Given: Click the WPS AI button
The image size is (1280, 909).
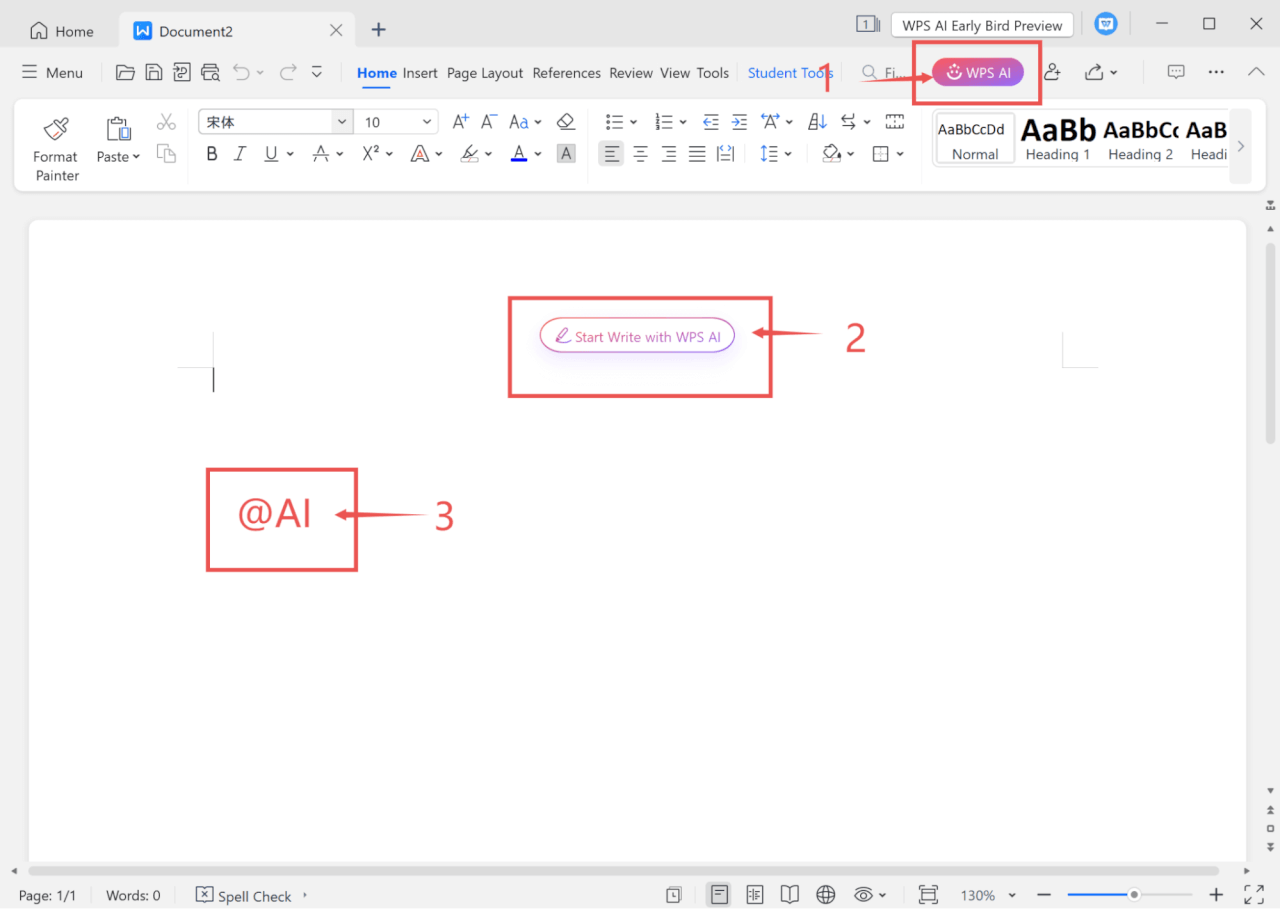Looking at the screenshot, I should [x=978, y=72].
